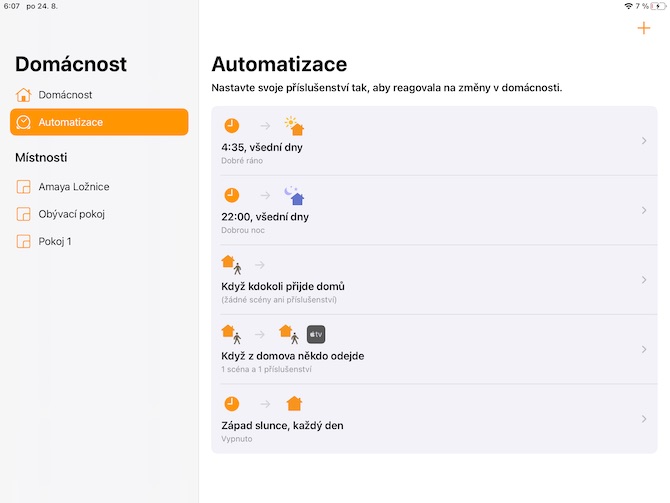Expand the 22:00 všední dny chevron
The image size is (670, 503).
(x=644, y=210)
